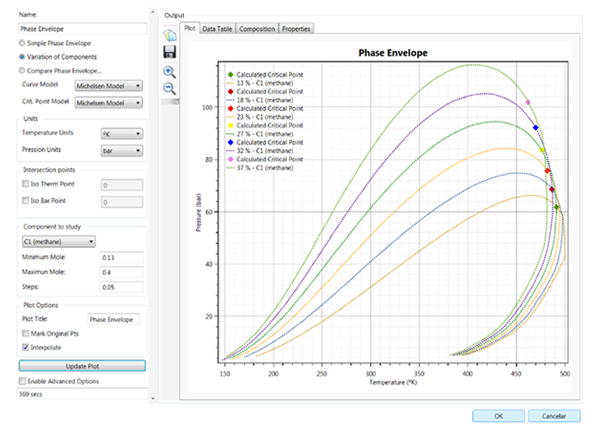Go to the Properties tab

click(296, 29)
